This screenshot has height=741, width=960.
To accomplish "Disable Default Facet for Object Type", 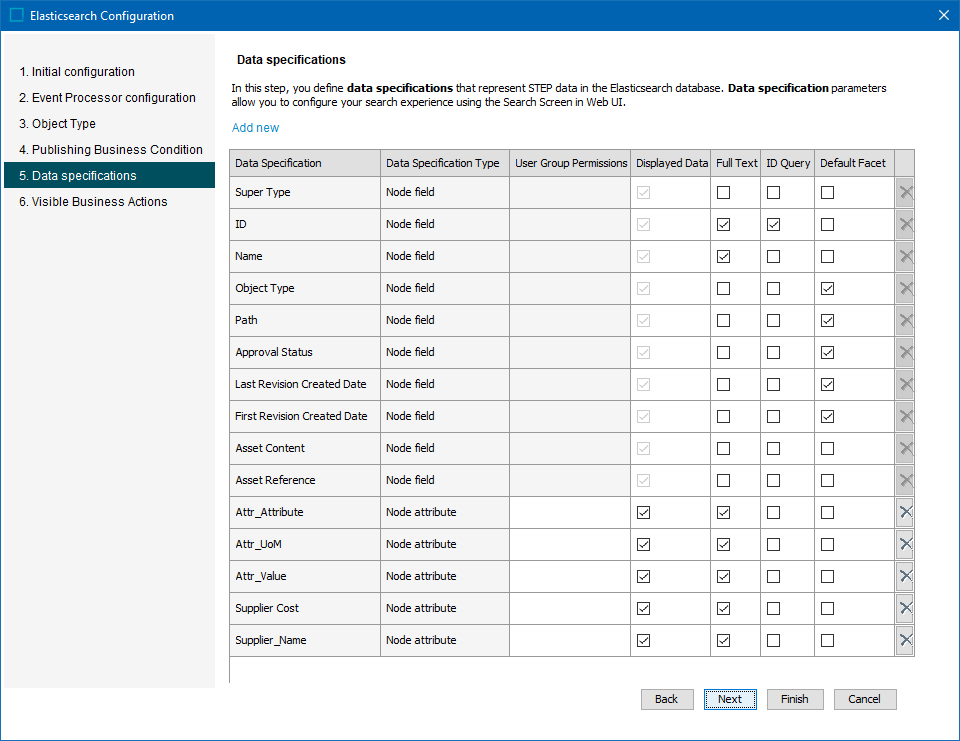I will 827,289.
